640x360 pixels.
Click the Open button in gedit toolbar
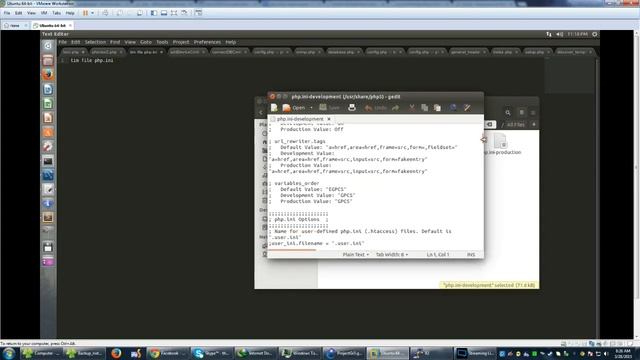click(x=294, y=108)
